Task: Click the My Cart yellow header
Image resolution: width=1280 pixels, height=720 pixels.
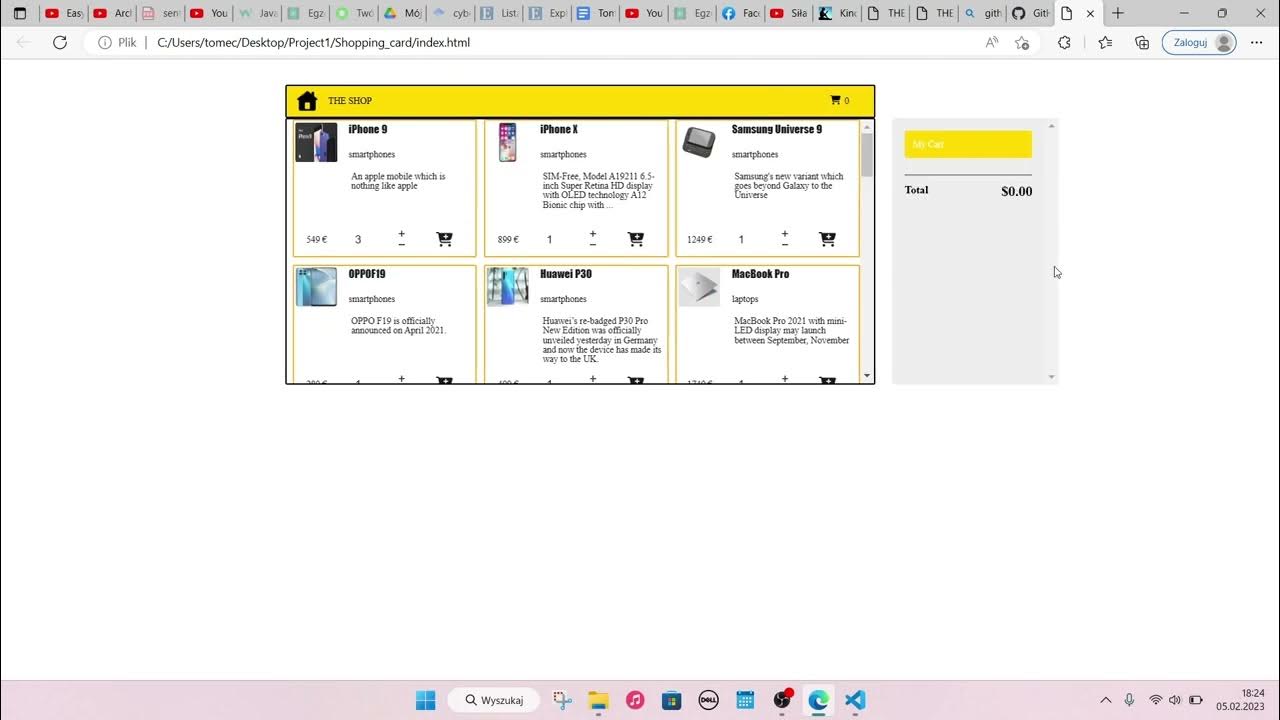Action: click(x=968, y=144)
